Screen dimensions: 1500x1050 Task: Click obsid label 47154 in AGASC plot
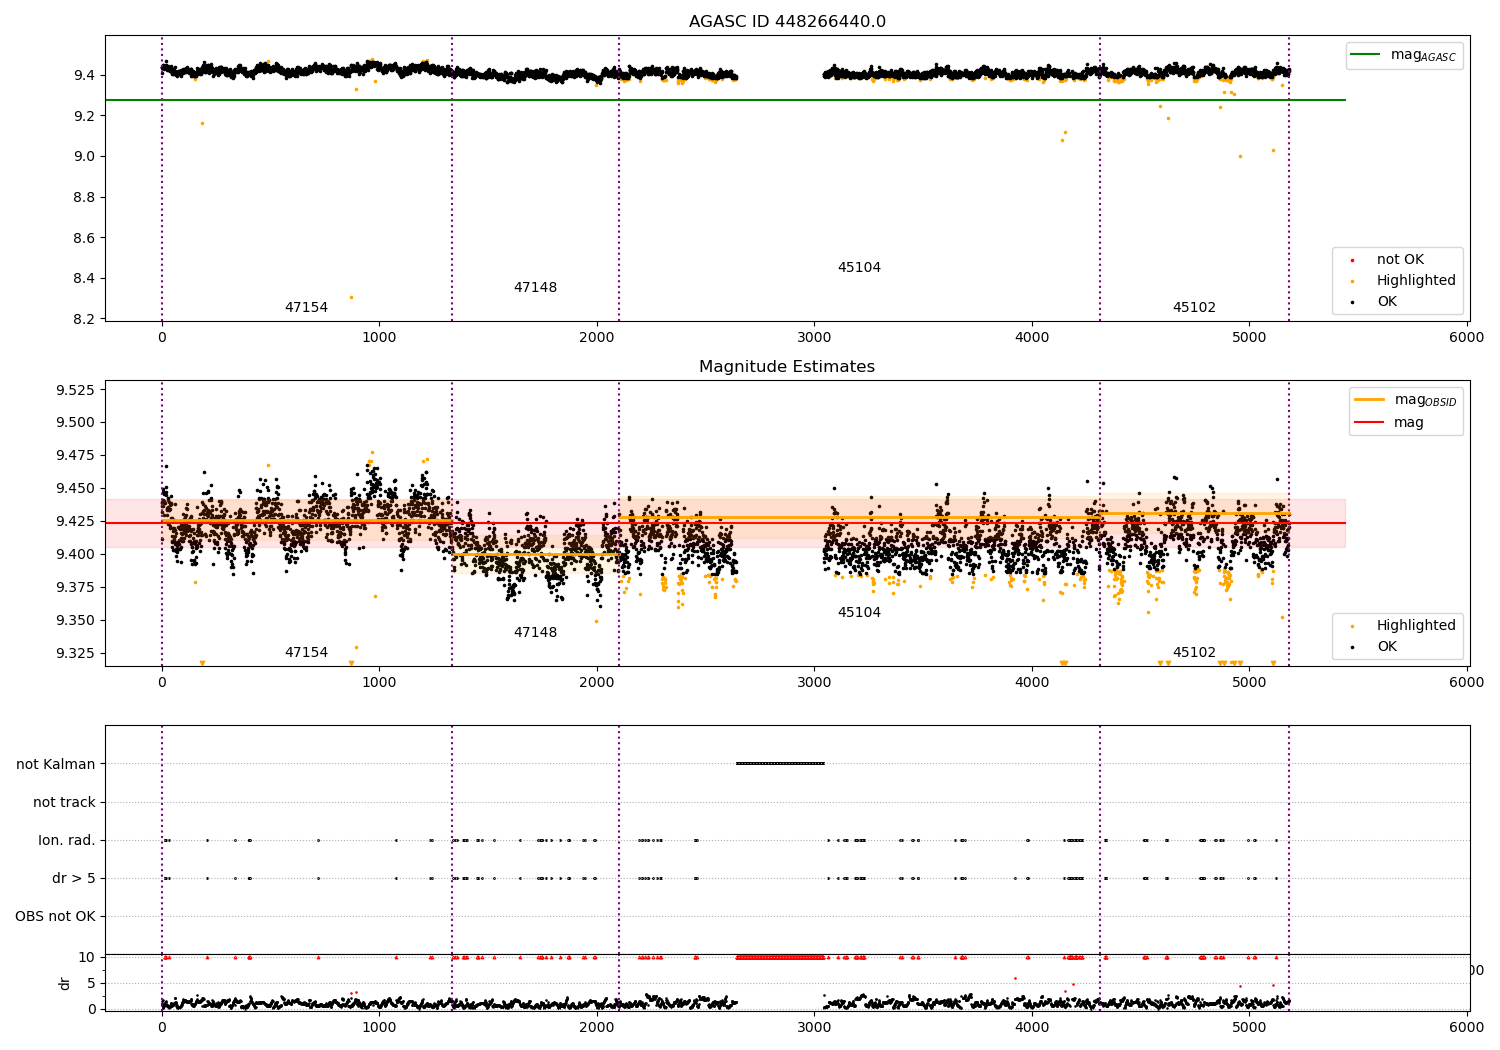coord(306,308)
